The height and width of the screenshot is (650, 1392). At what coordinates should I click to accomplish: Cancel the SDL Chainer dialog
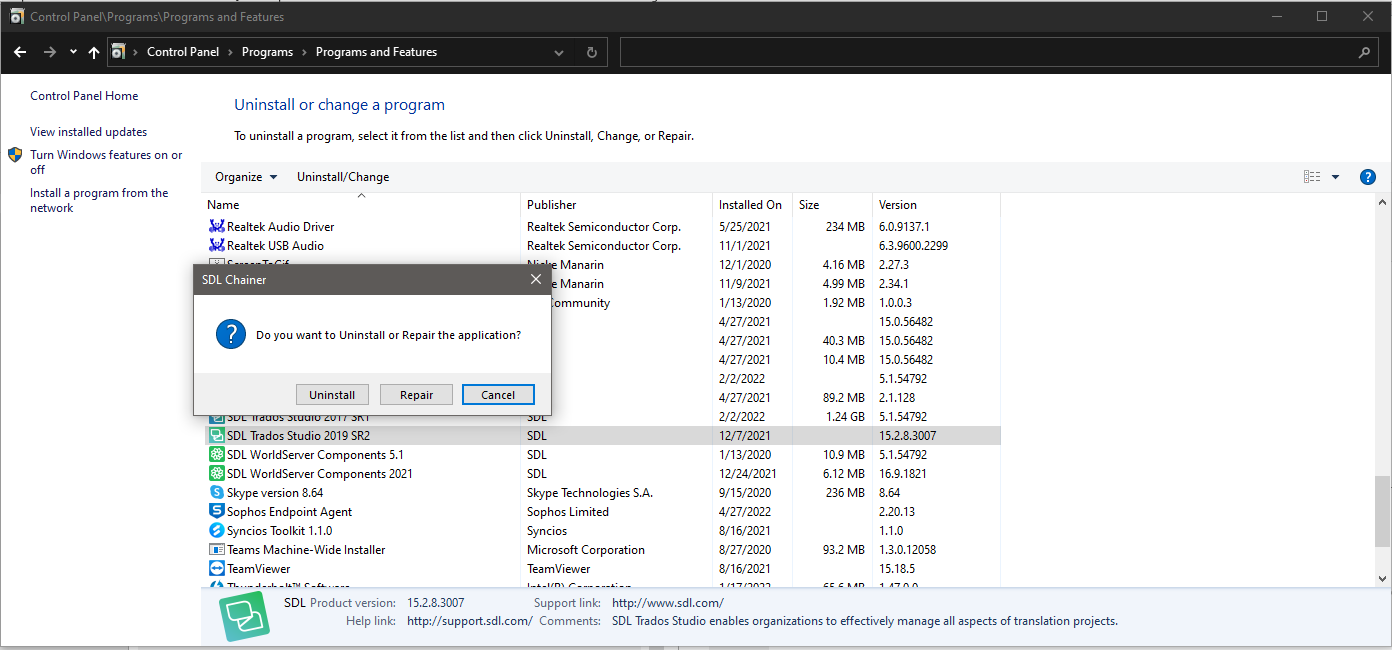tap(498, 394)
